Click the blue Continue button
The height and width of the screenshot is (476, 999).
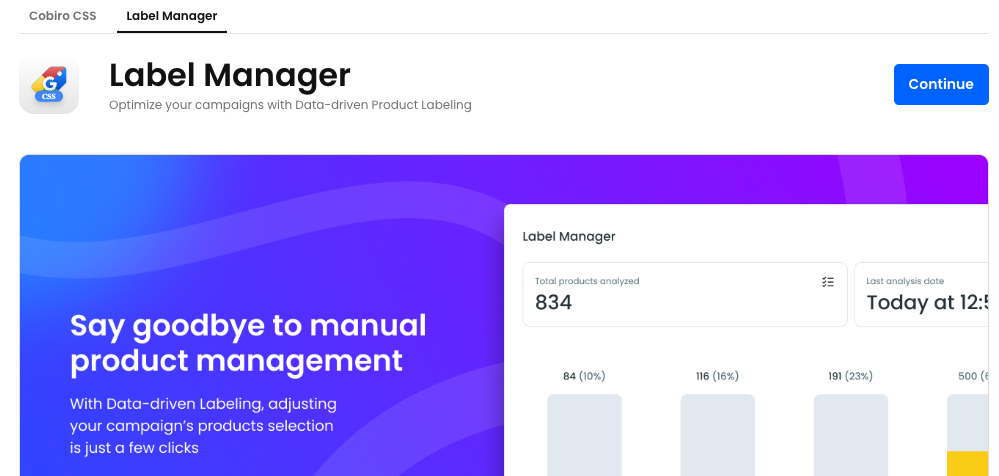tap(941, 84)
